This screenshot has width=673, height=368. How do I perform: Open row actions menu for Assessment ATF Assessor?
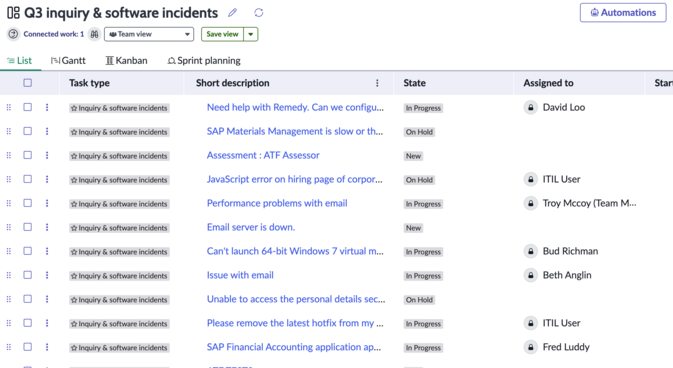point(47,155)
